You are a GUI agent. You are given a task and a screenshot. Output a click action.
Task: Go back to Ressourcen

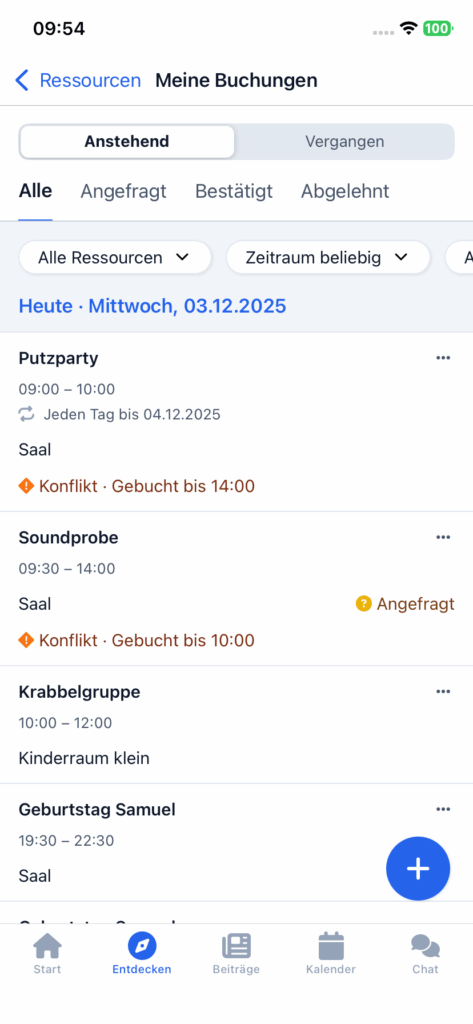click(78, 80)
